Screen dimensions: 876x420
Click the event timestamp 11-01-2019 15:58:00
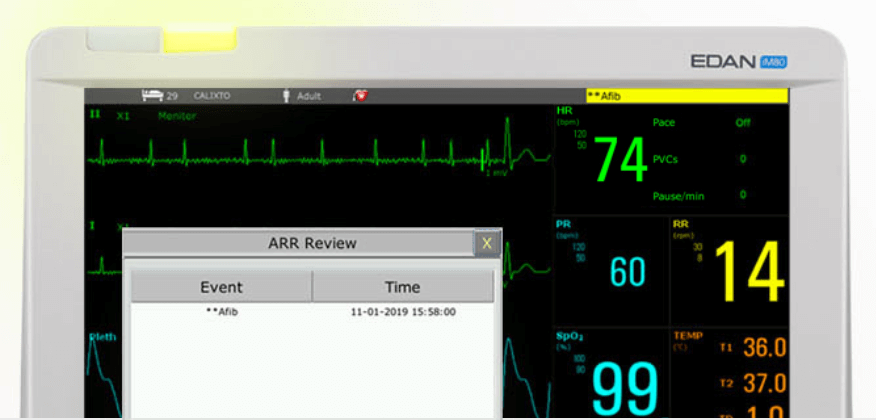[403, 312]
